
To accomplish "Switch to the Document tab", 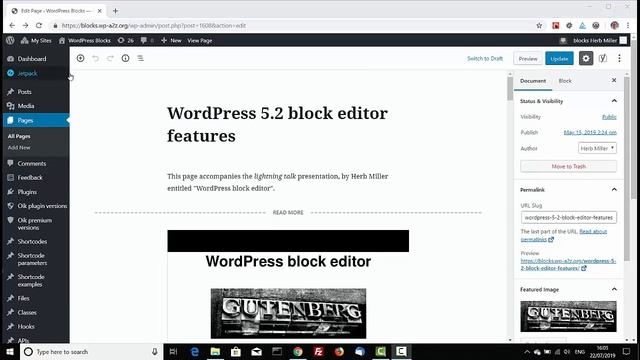I will pyautogui.click(x=533, y=81).
